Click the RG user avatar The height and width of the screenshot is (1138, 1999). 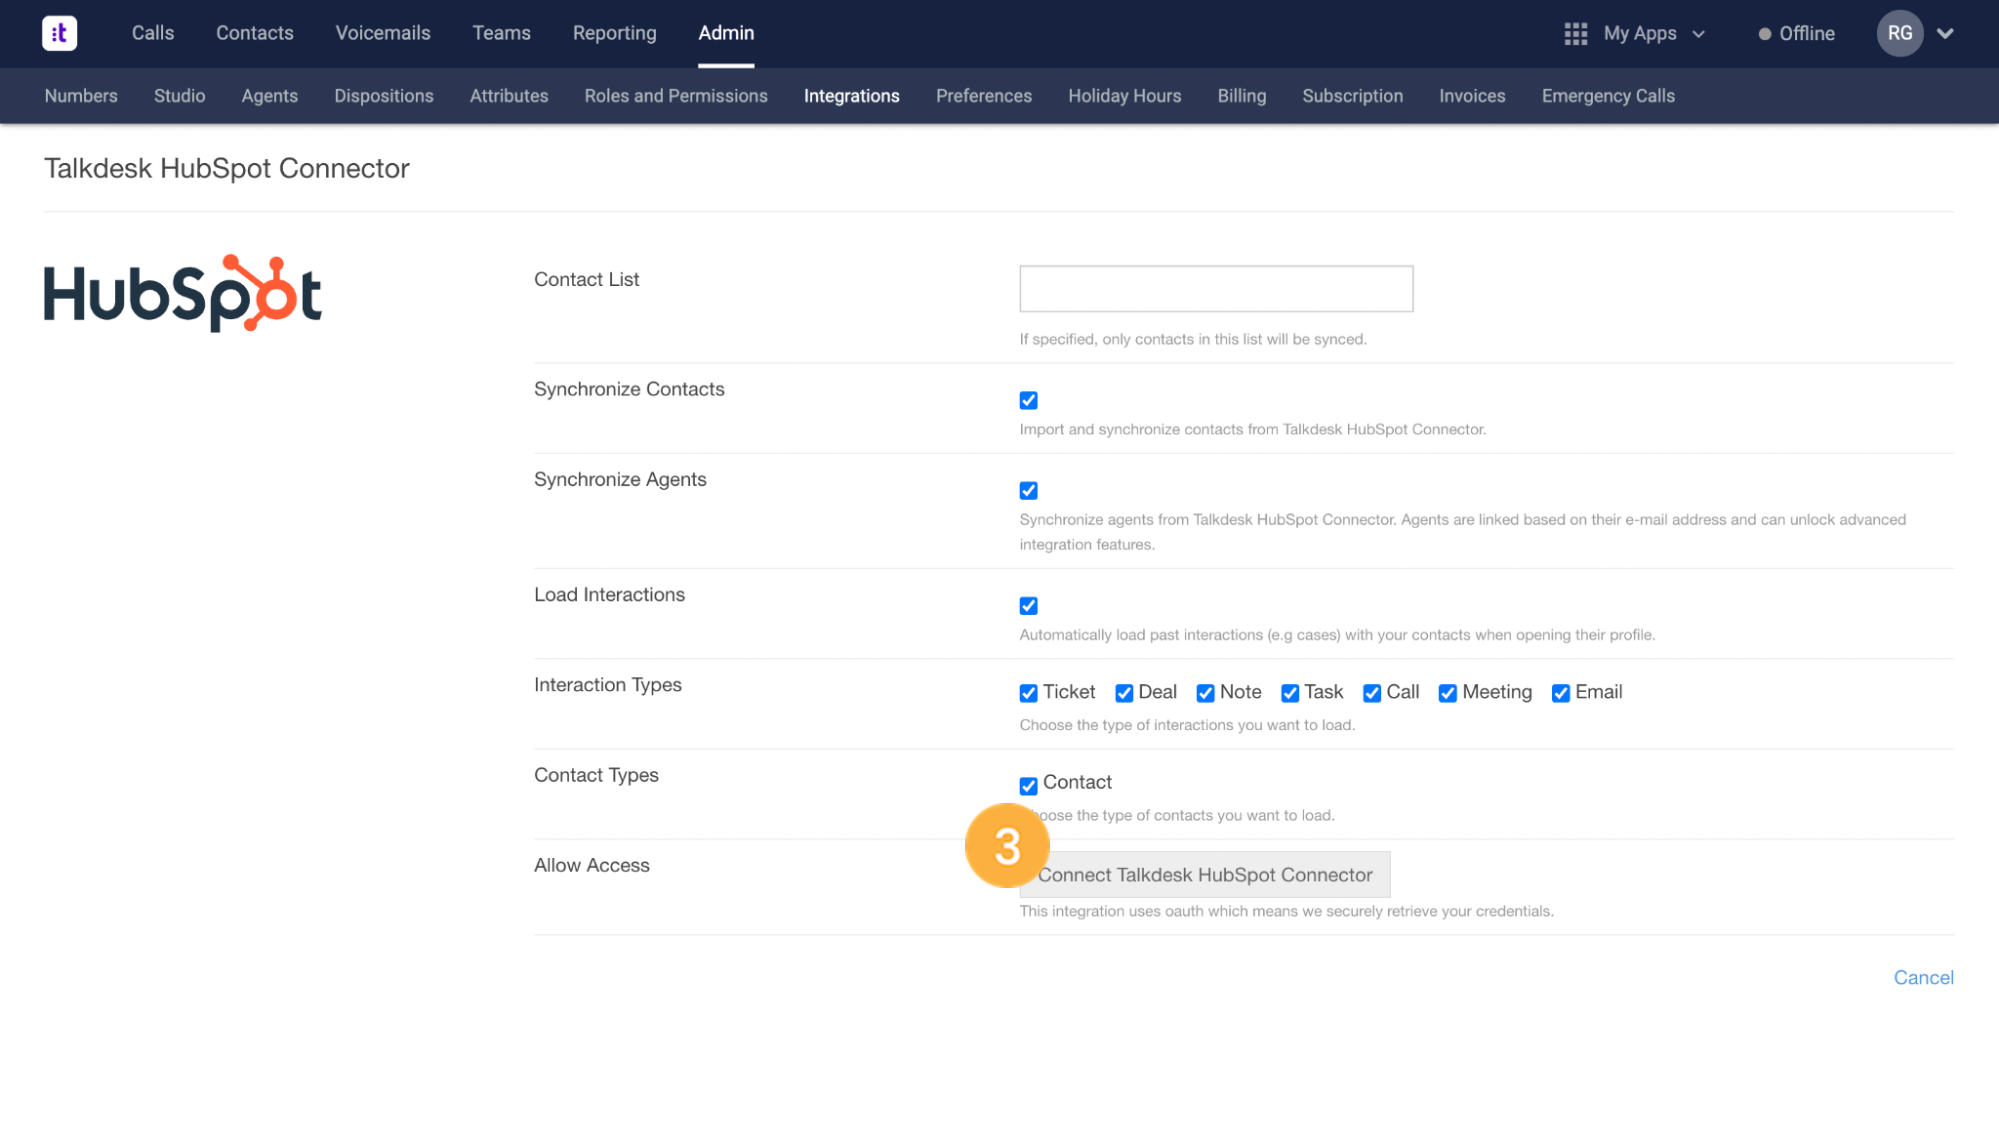pyautogui.click(x=1900, y=33)
